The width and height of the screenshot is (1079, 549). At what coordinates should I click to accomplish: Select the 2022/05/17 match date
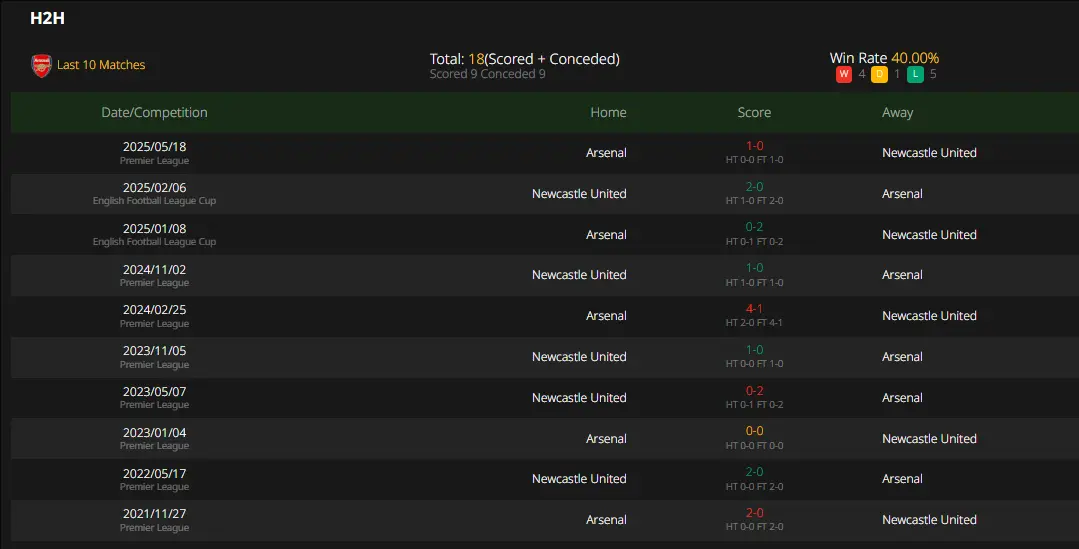click(x=154, y=474)
